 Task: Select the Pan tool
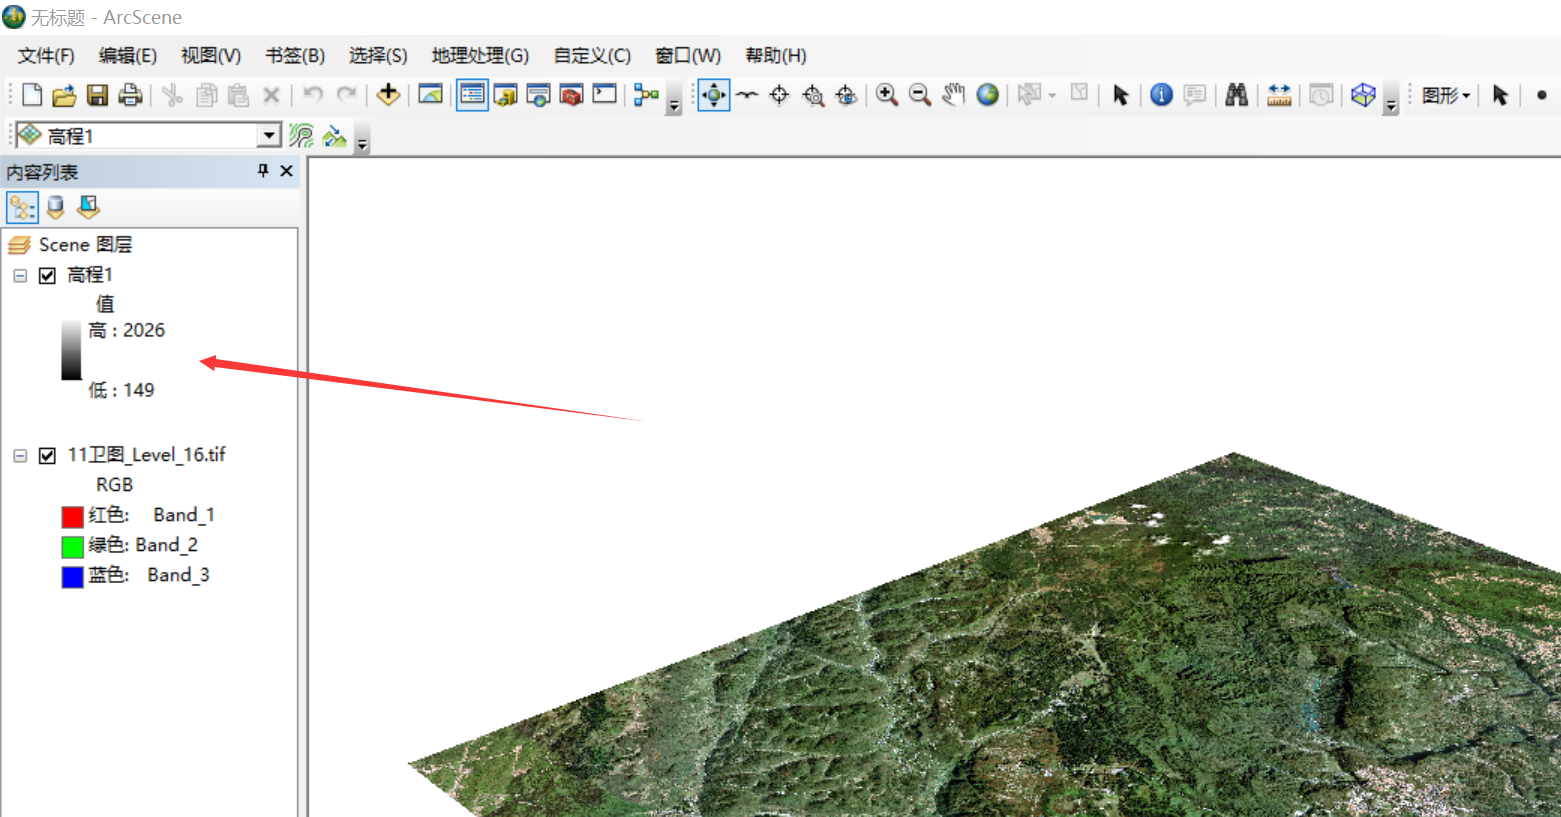(x=952, y=95)
